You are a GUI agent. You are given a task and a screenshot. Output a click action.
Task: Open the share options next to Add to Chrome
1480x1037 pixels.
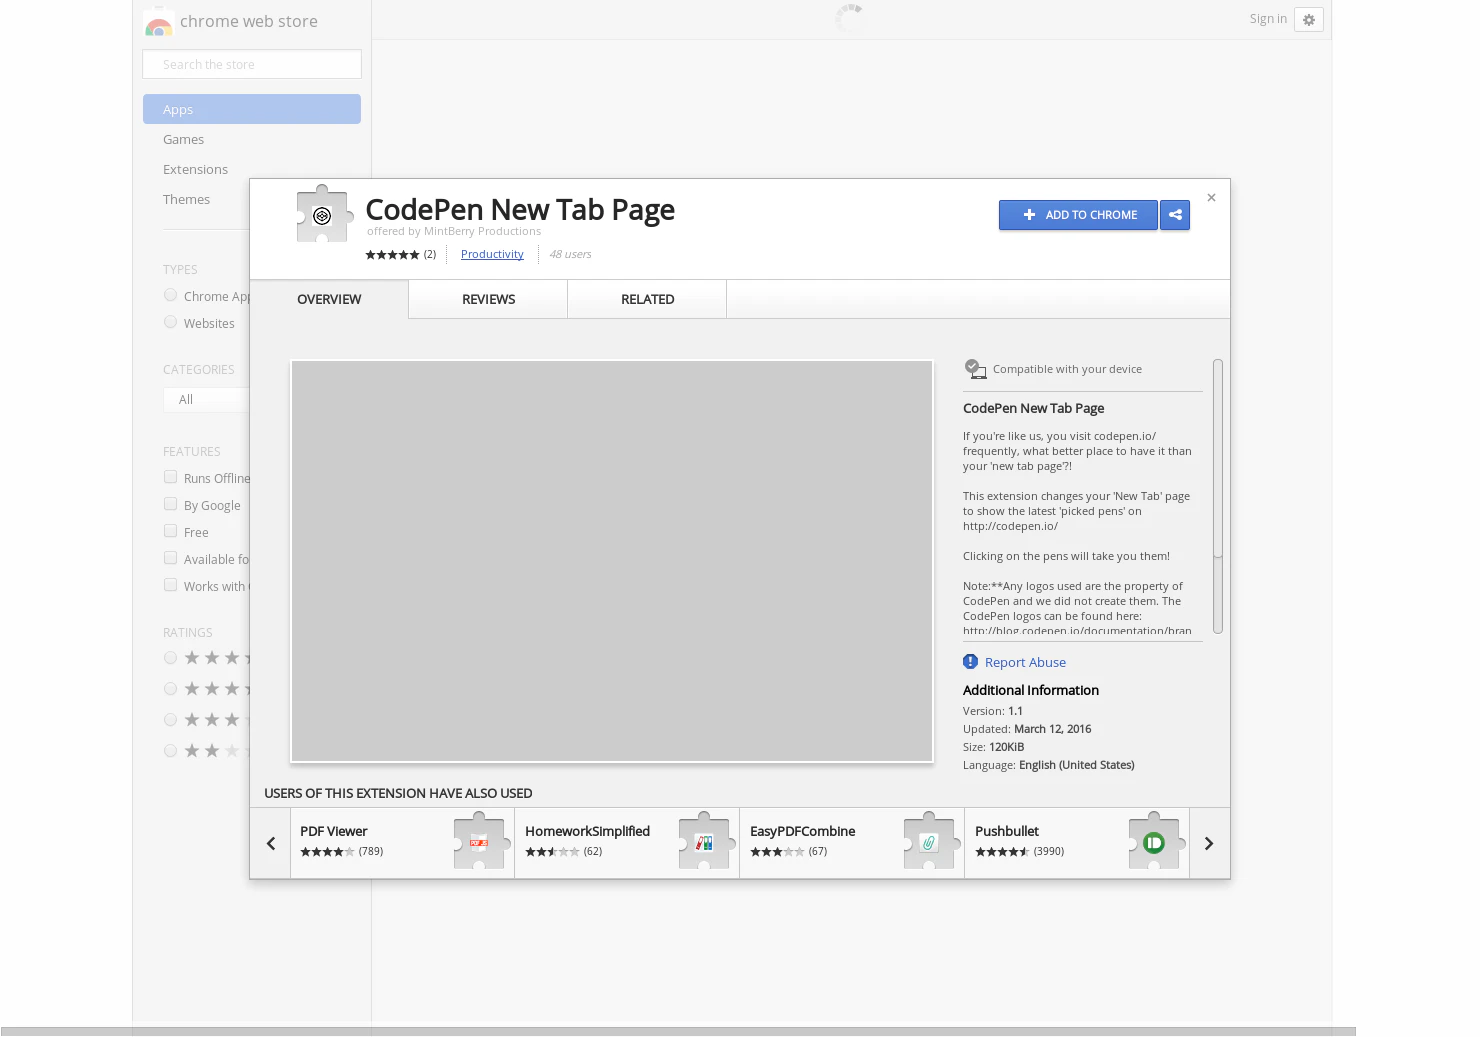[x=1175, y=215]
